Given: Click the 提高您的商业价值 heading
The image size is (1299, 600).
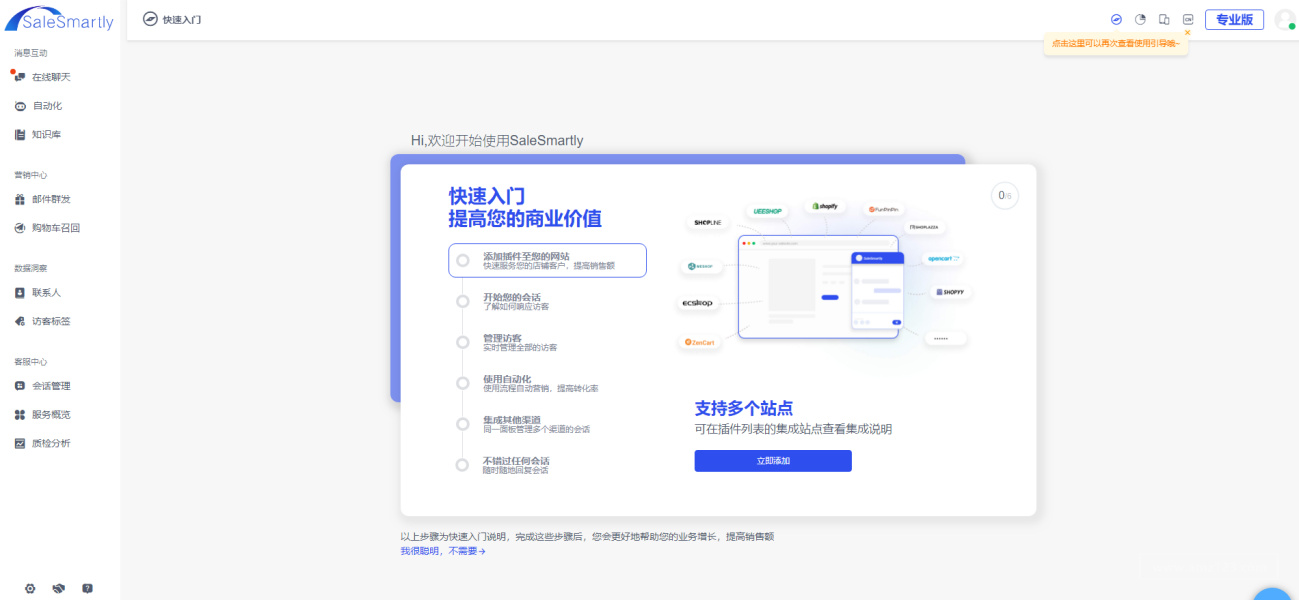Looking at the screenshot, I should (525, 219).
